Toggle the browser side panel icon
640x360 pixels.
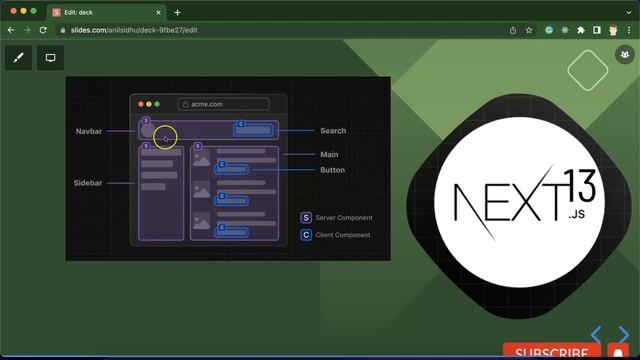pyautogui.click(x=597, y=30)
